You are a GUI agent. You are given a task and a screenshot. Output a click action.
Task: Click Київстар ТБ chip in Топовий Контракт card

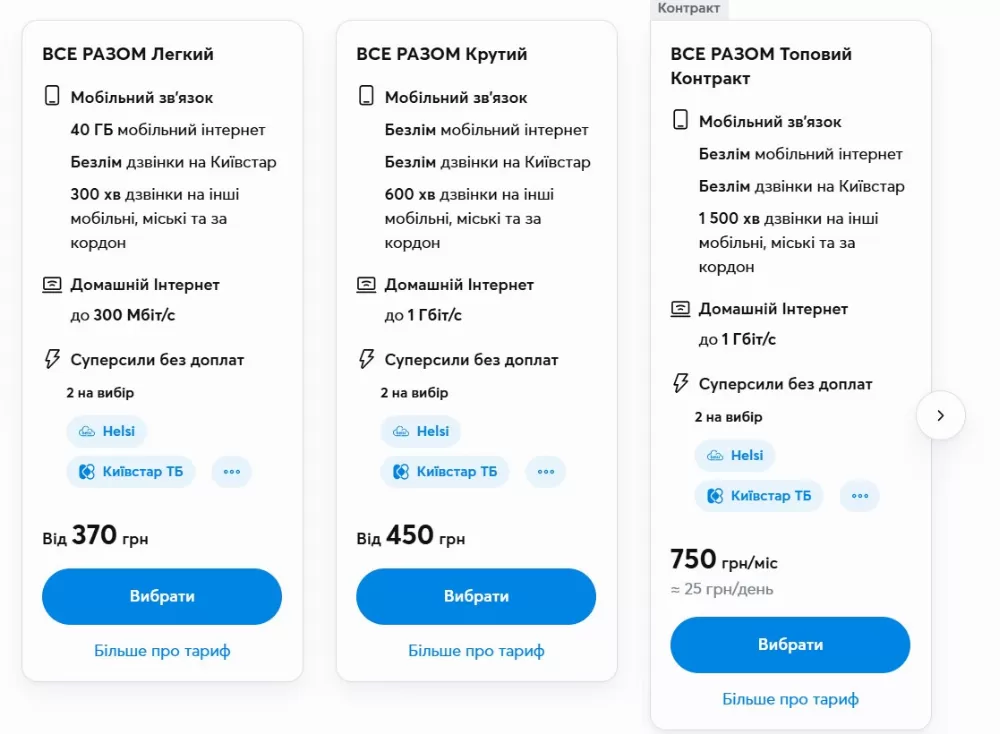759,495
